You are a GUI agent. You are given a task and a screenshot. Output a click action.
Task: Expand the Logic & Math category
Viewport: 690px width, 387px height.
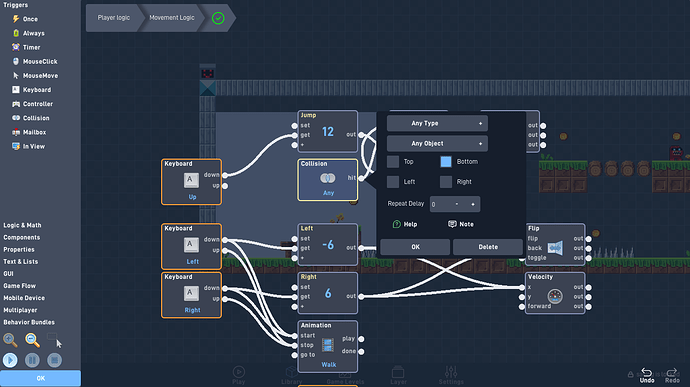point(22,225)
